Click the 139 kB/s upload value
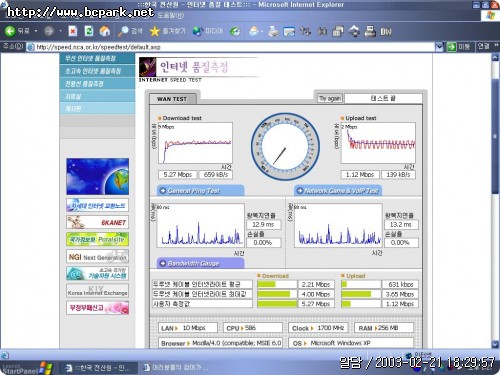The image size is (500, 375). coord(398,175)
